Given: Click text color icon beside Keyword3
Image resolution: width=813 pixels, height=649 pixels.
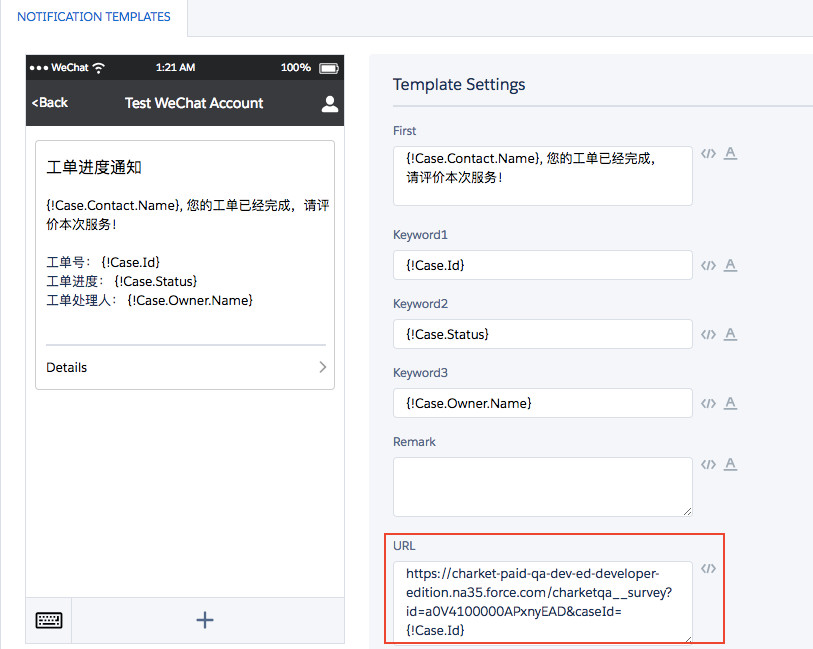Looking at the screenshot, I should tap(730, 403).
